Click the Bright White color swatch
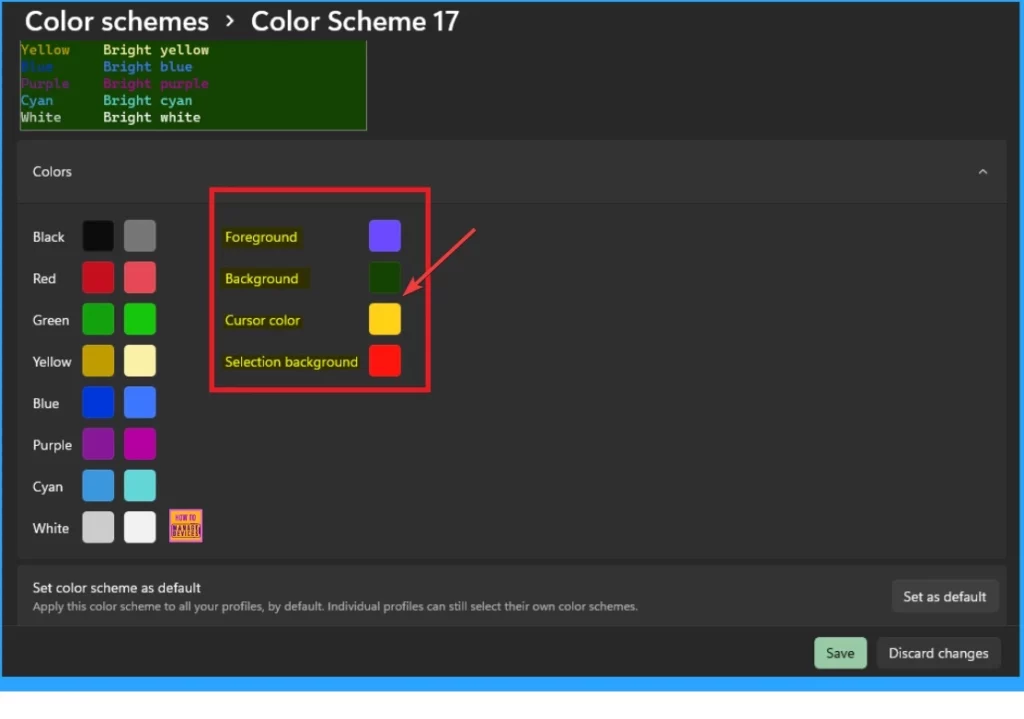The width and height of the screenshot is (1024, 719). tap(140, 528)
